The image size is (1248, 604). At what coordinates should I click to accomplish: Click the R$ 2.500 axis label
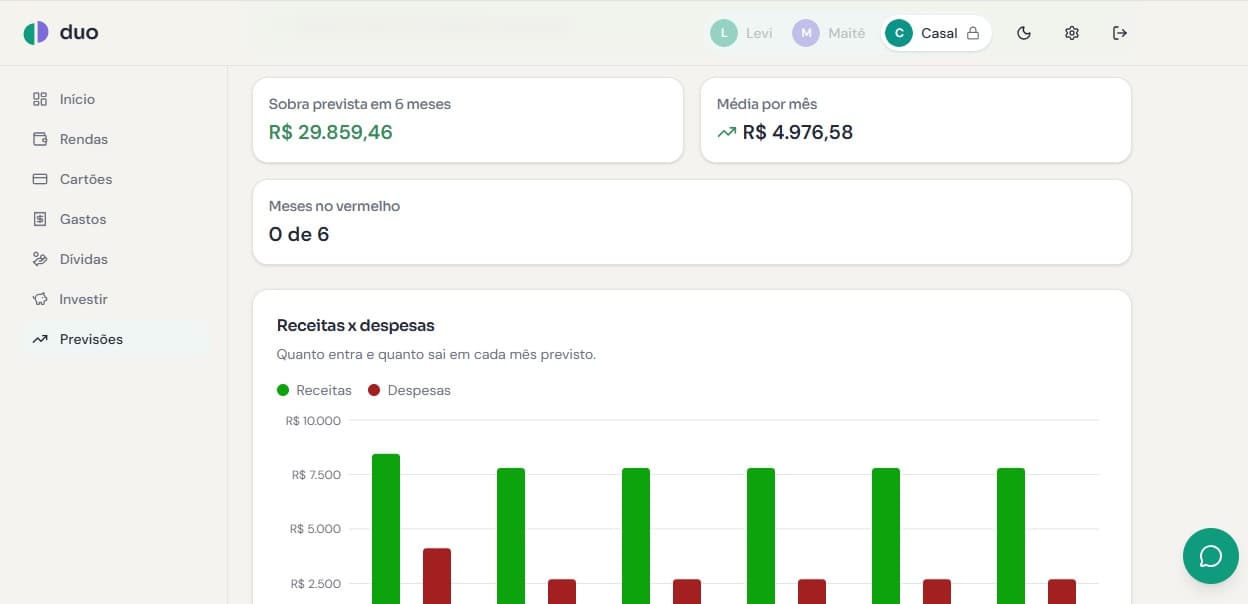pos(316,583)
